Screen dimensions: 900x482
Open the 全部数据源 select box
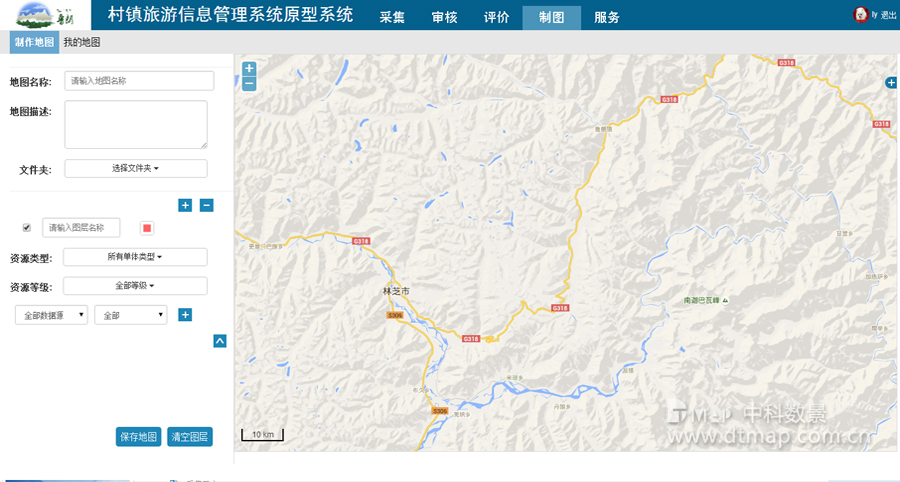click(x=52, y=315)
